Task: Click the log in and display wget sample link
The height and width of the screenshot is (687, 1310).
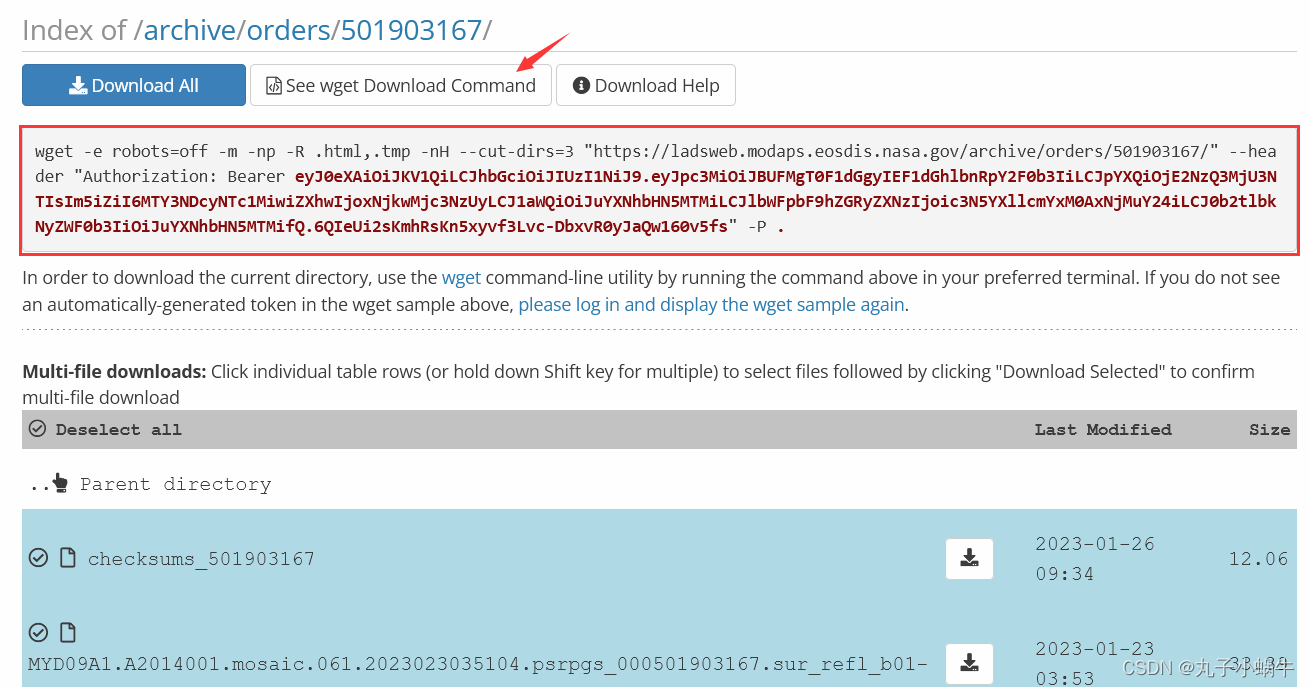Action: click(x=710, y=304)
